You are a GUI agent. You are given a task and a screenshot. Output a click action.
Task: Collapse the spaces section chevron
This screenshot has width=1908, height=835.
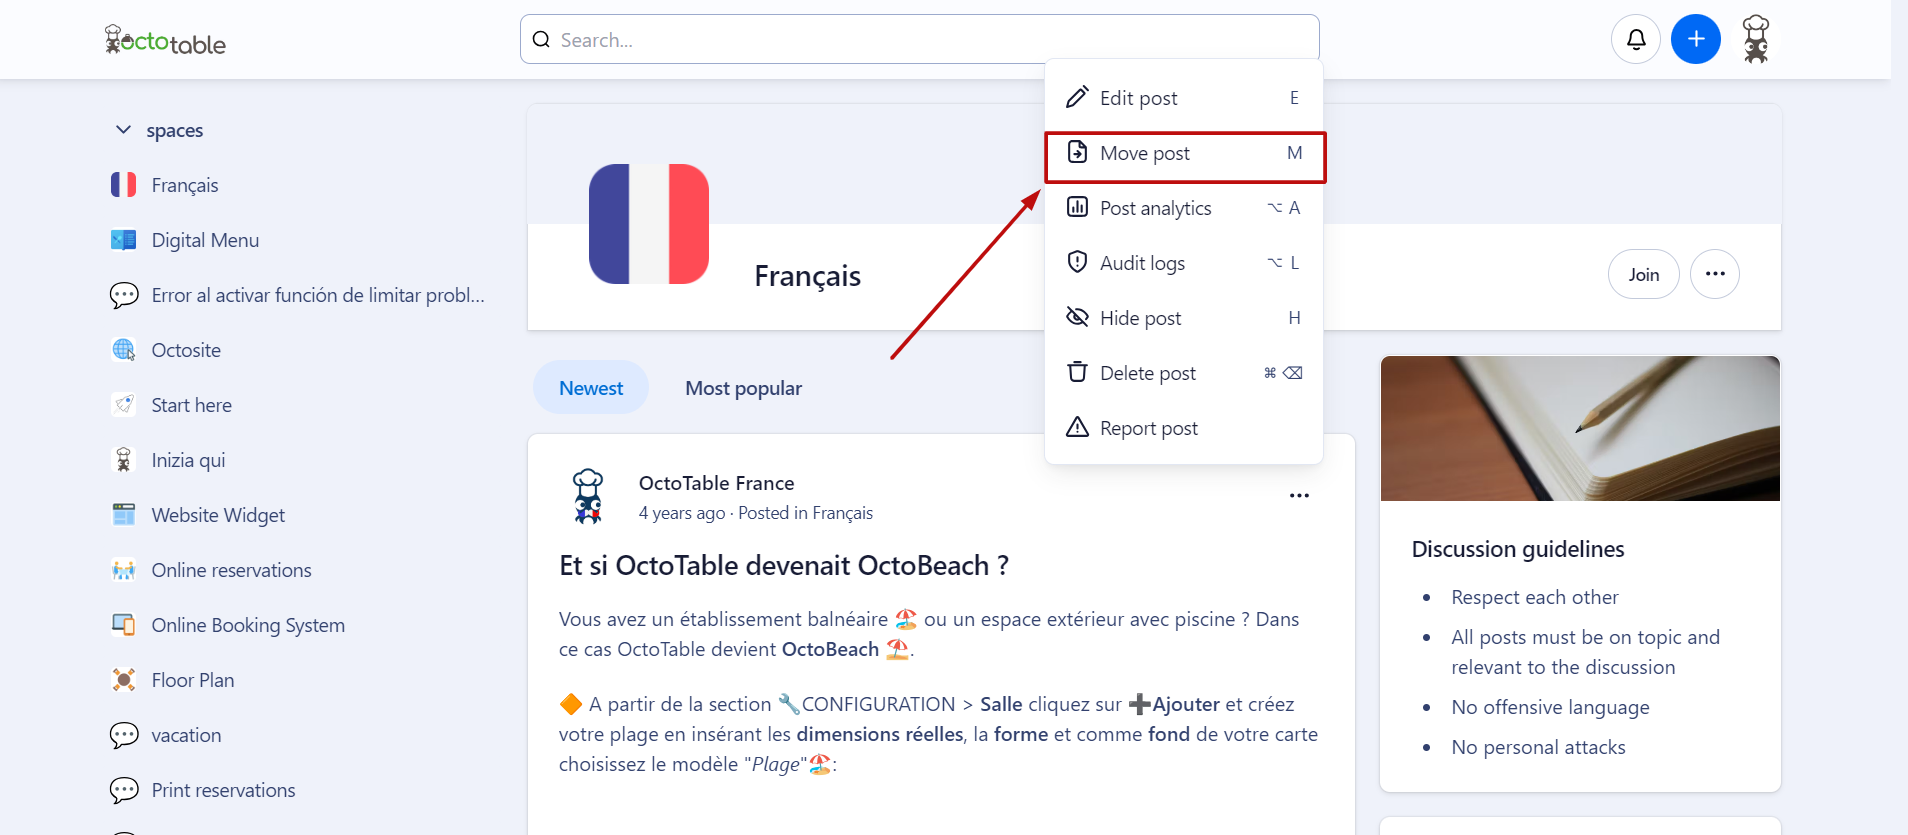(x=124, y=130)
